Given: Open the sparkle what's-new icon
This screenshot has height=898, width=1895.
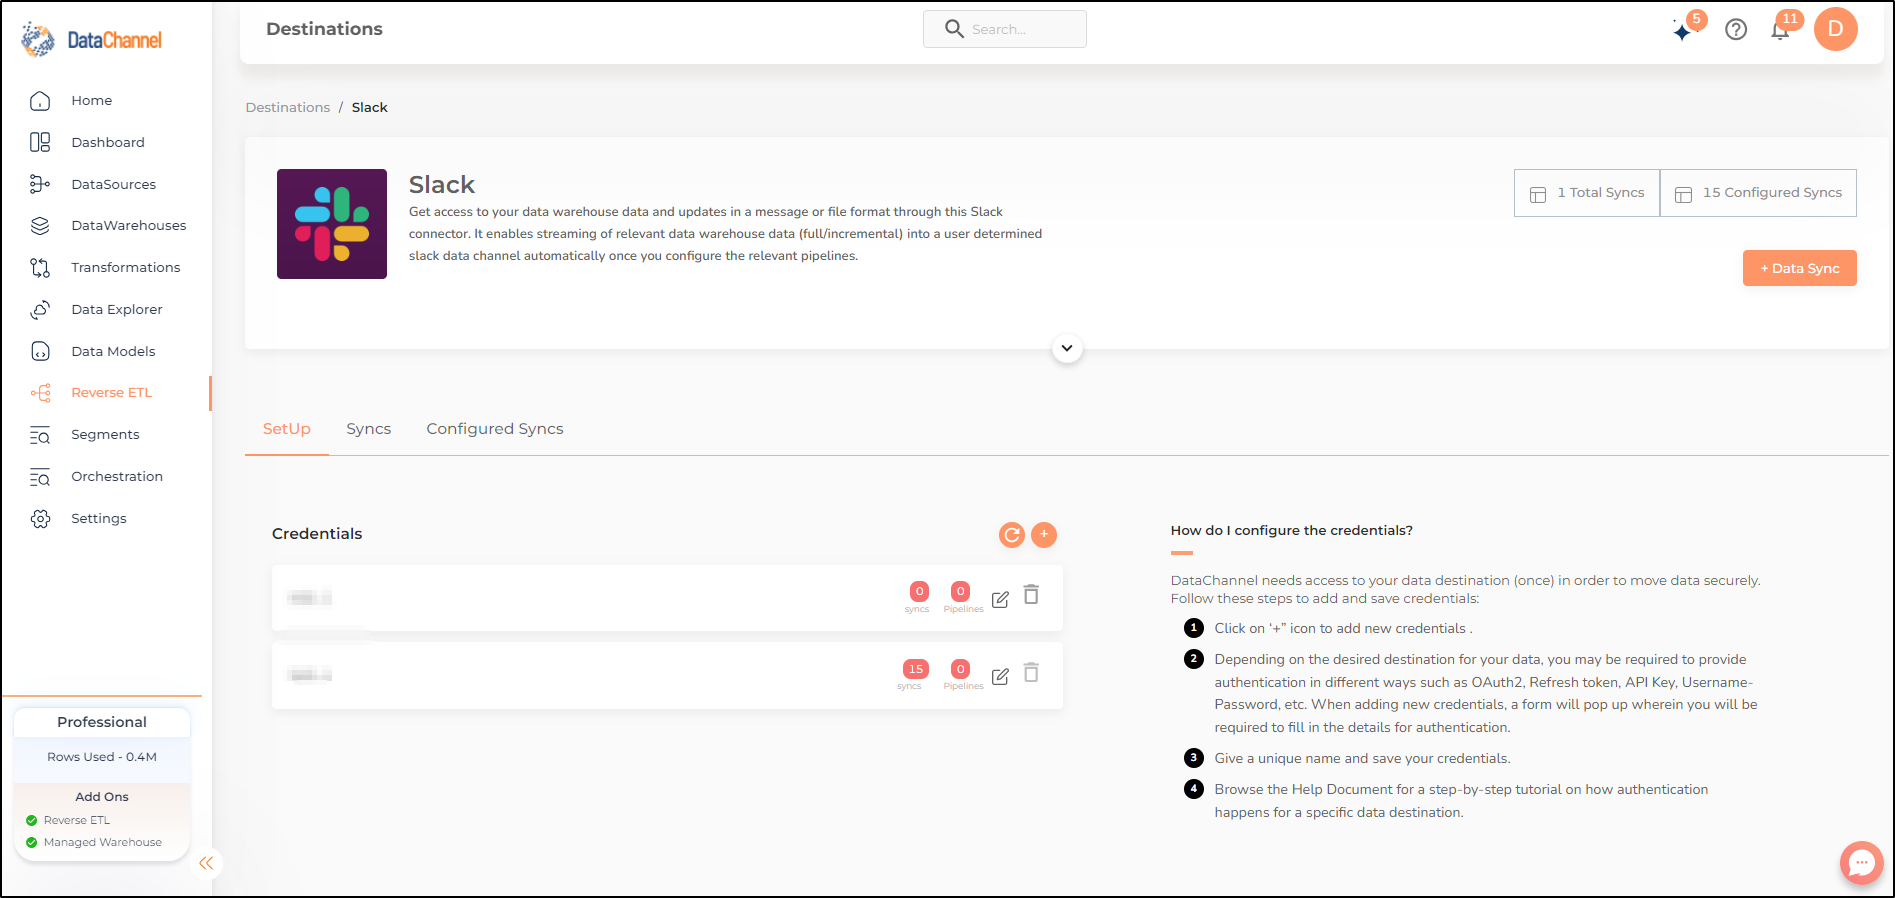Looking at the screenshot, I should point(1684,30).
